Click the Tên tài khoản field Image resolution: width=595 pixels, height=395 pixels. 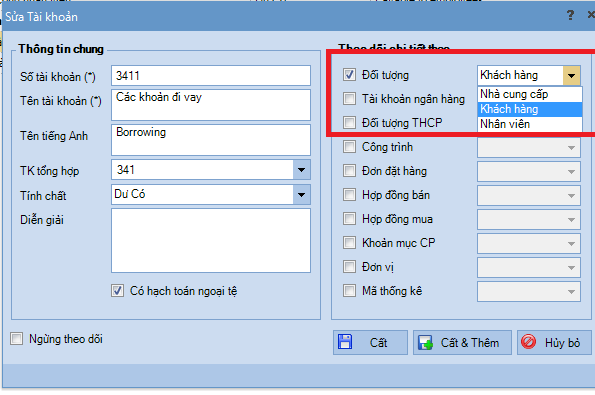(x=211, y=105)
